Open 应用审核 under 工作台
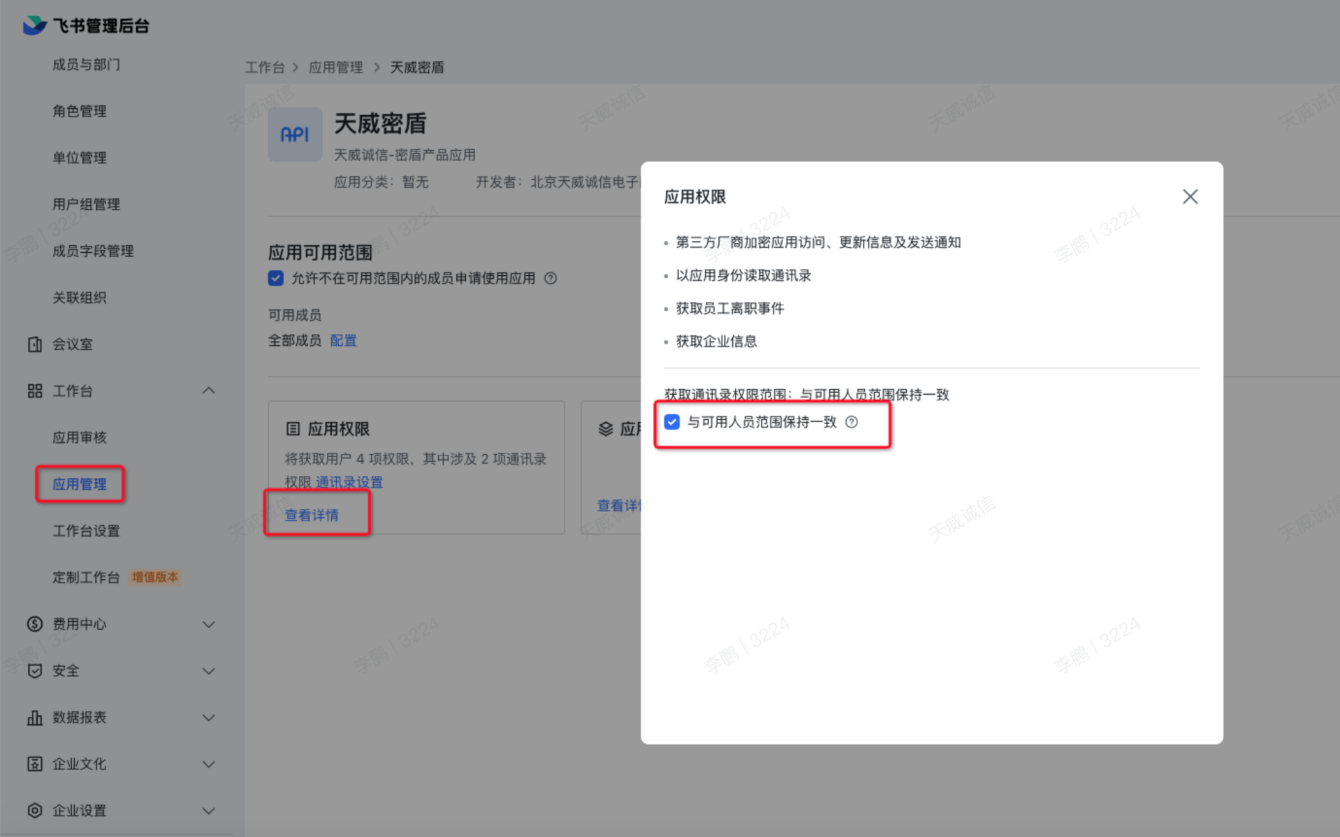The height and width of the screenshot is (837, 1340). (x=79, y=438)
